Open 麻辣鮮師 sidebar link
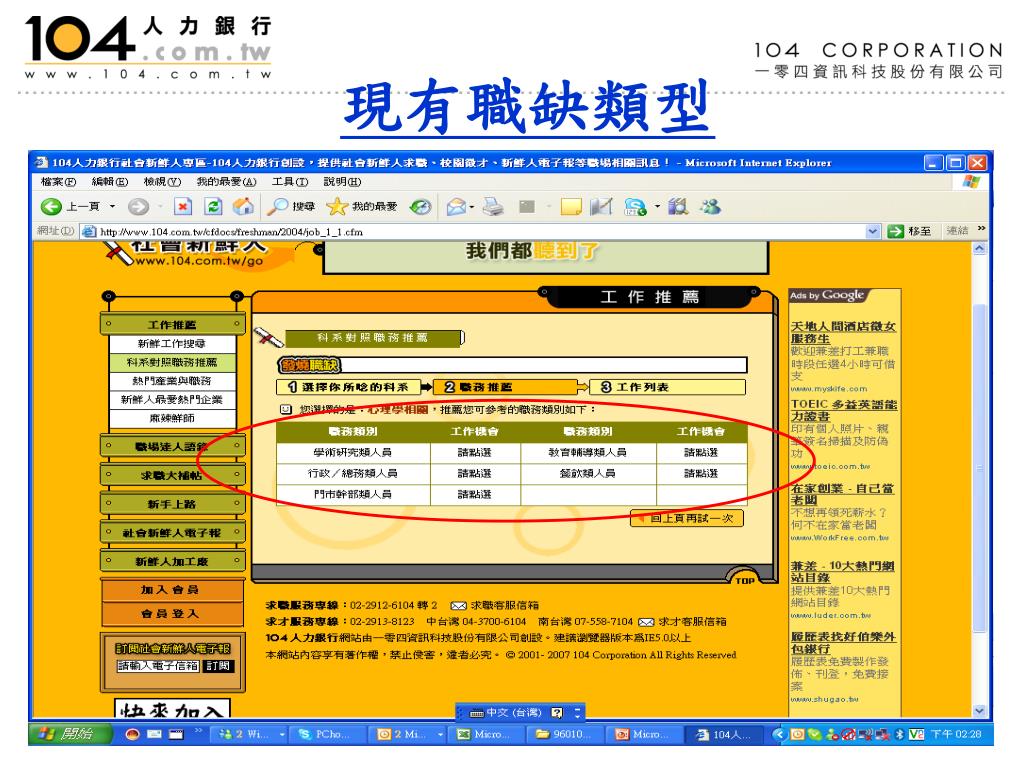 [172, 418]
